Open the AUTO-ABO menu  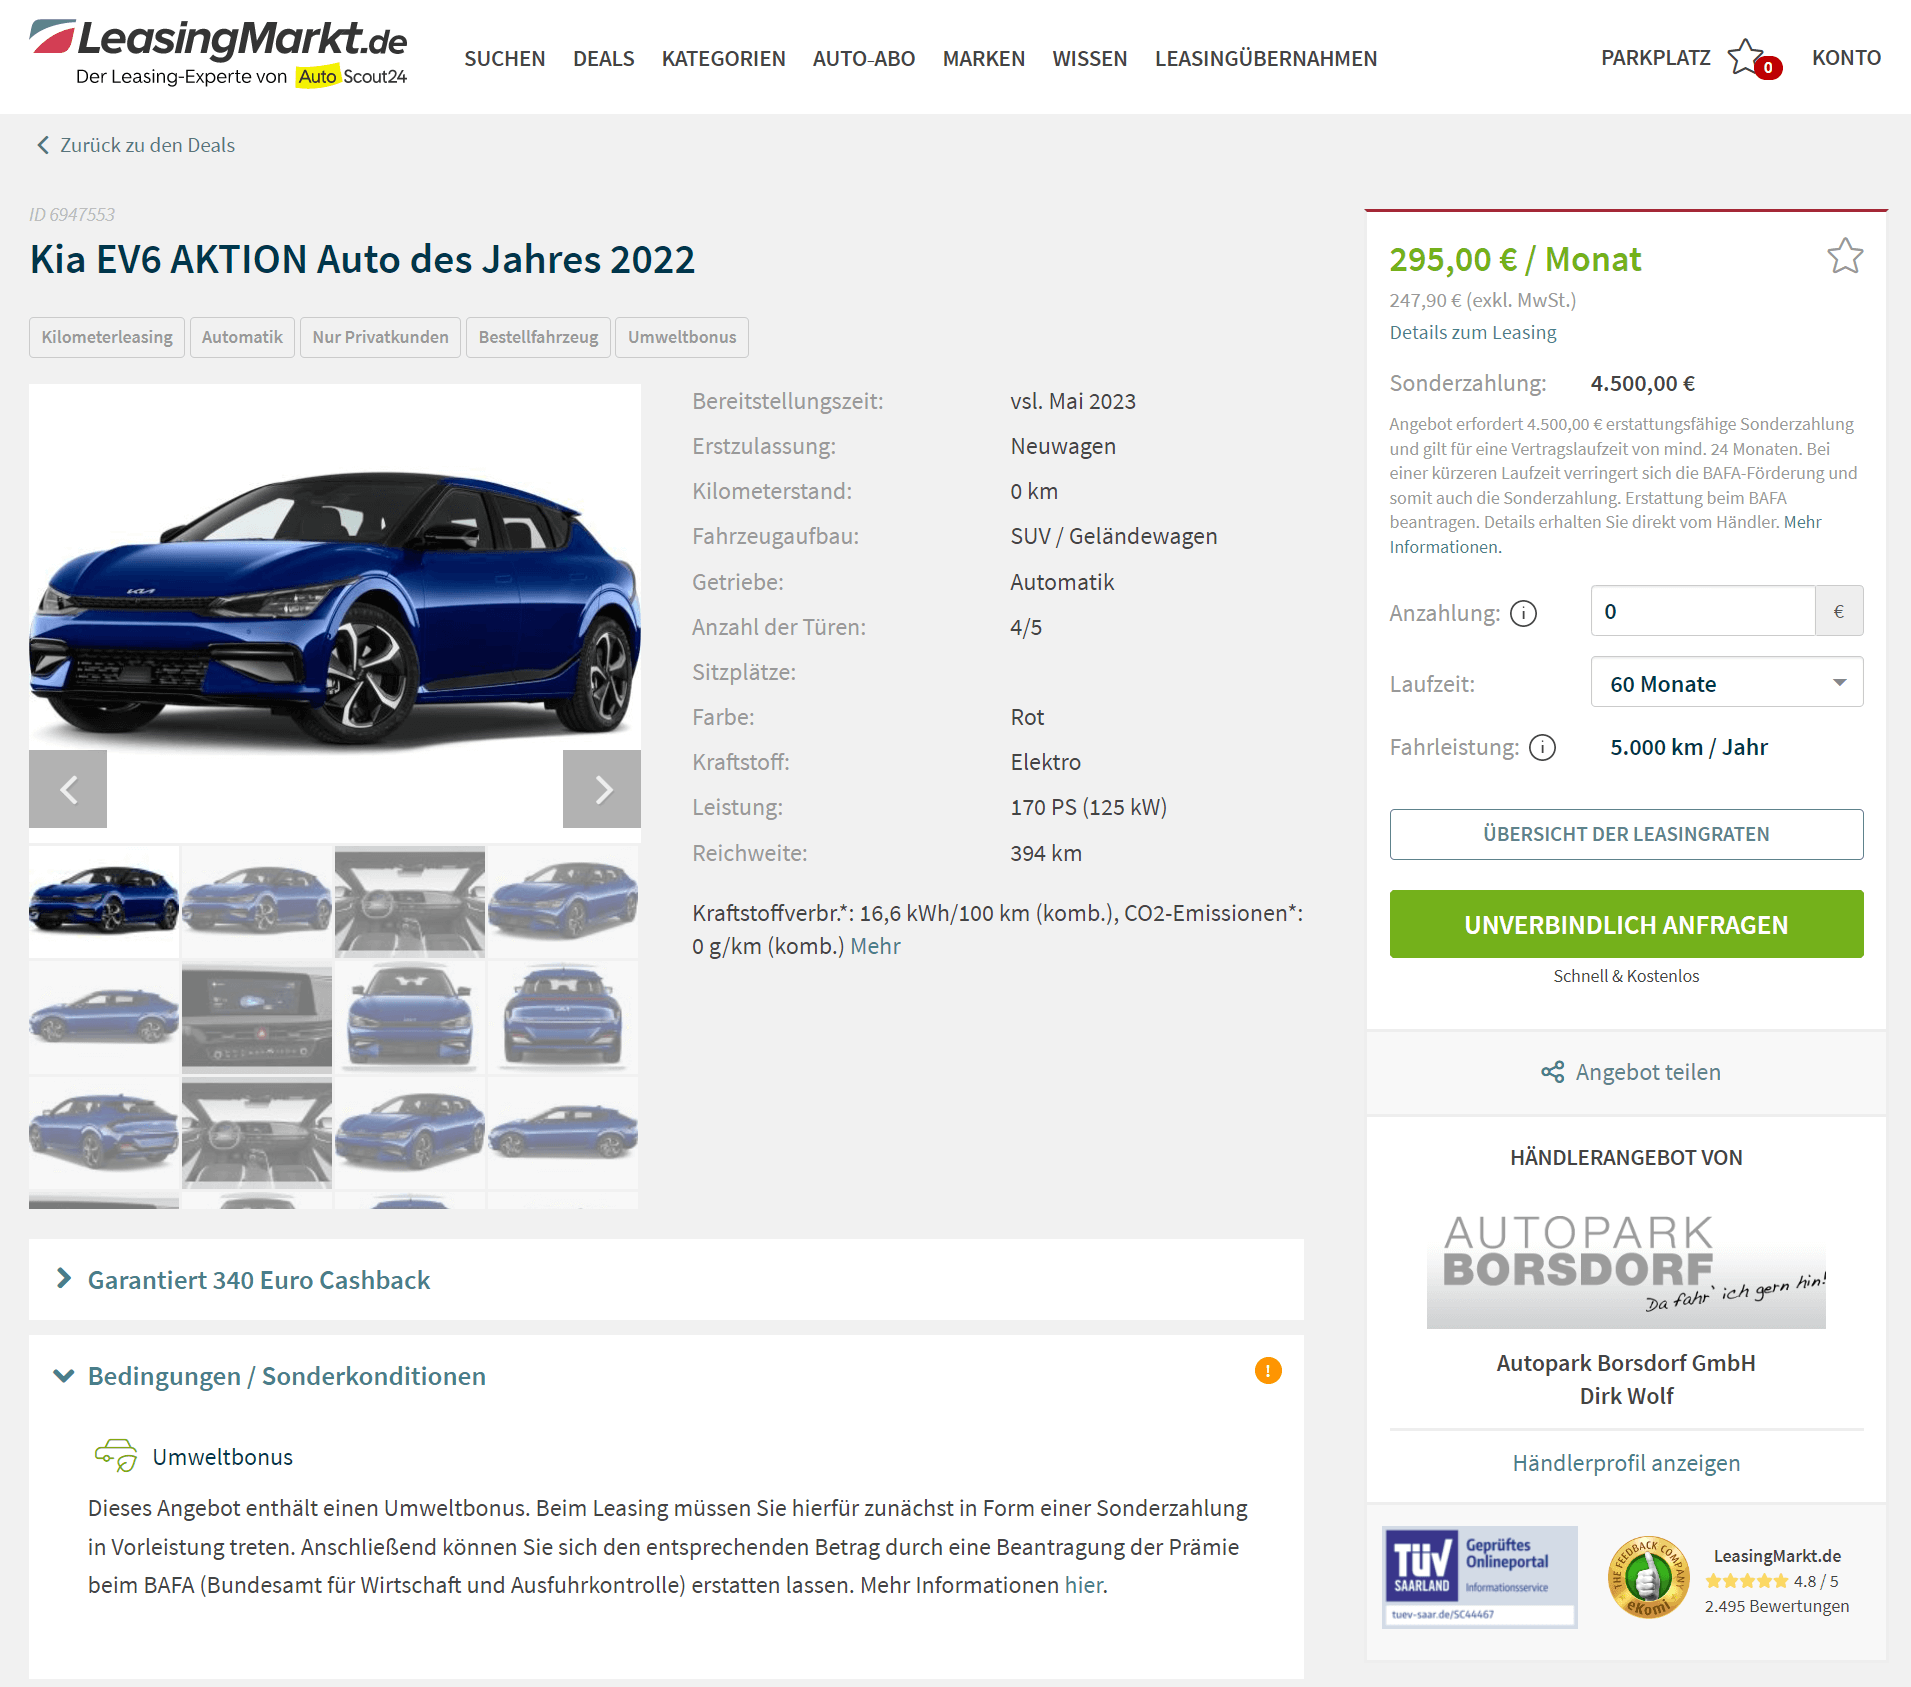tap(864, 59)
